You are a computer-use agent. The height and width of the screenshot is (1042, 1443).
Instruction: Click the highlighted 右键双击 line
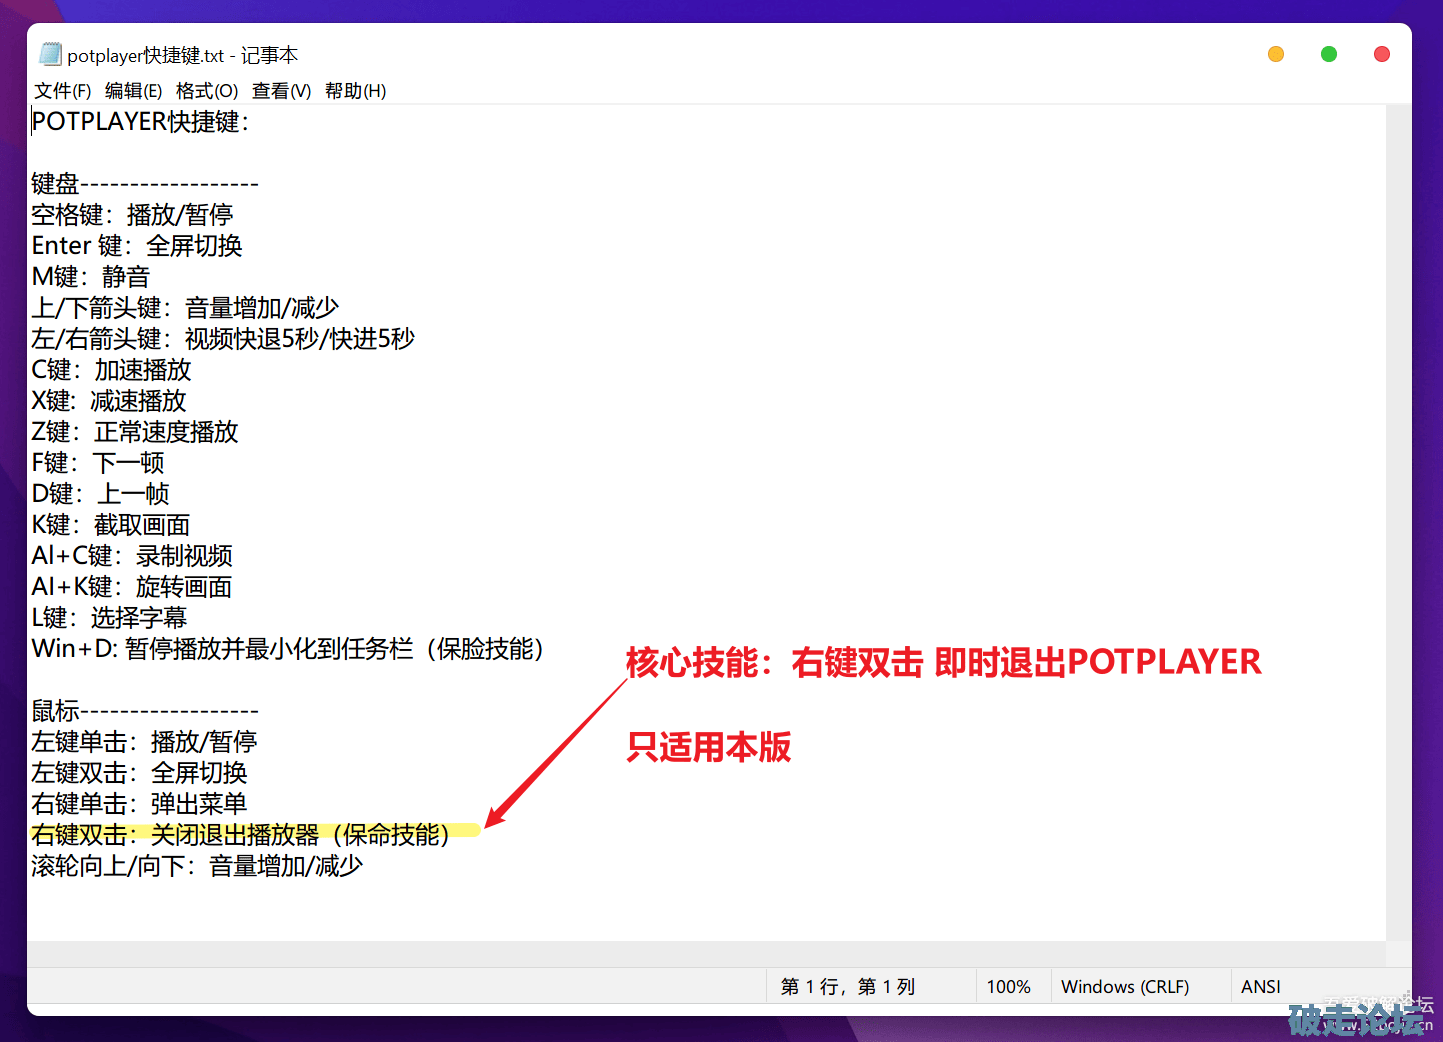[x=240, y=834]
